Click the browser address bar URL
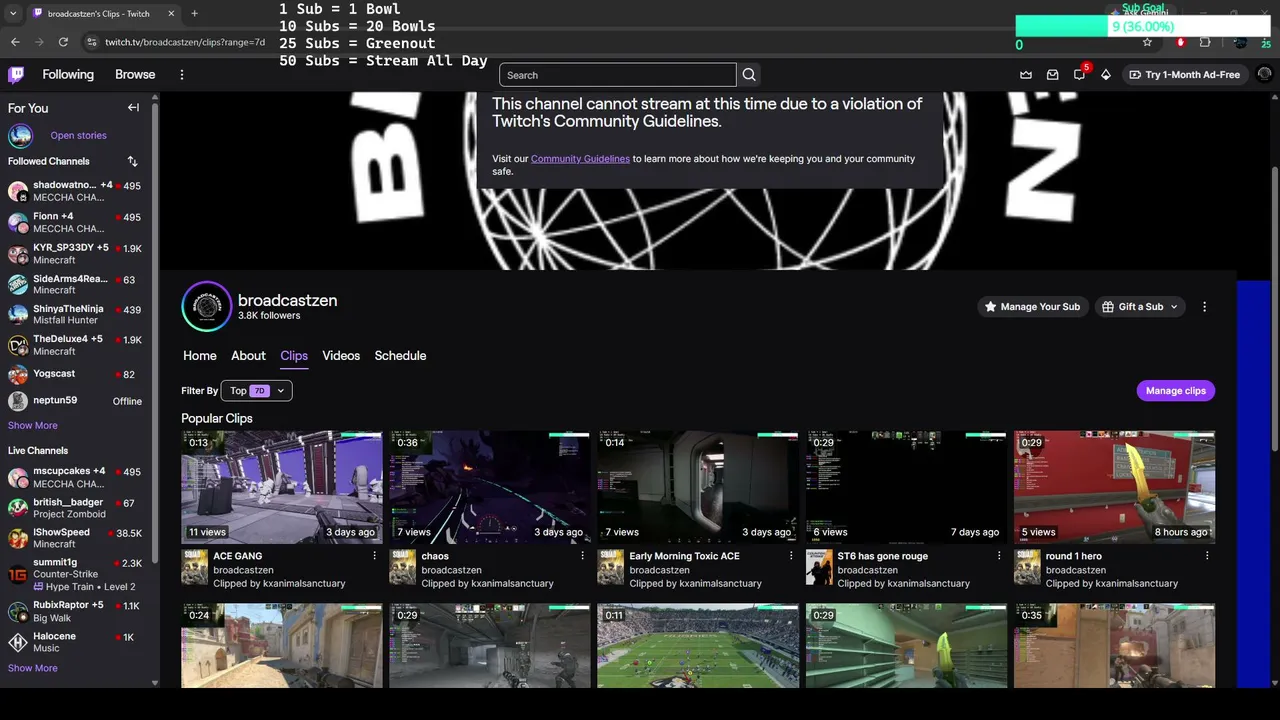This screenshot has height=720, width=1280. point(185,42)
